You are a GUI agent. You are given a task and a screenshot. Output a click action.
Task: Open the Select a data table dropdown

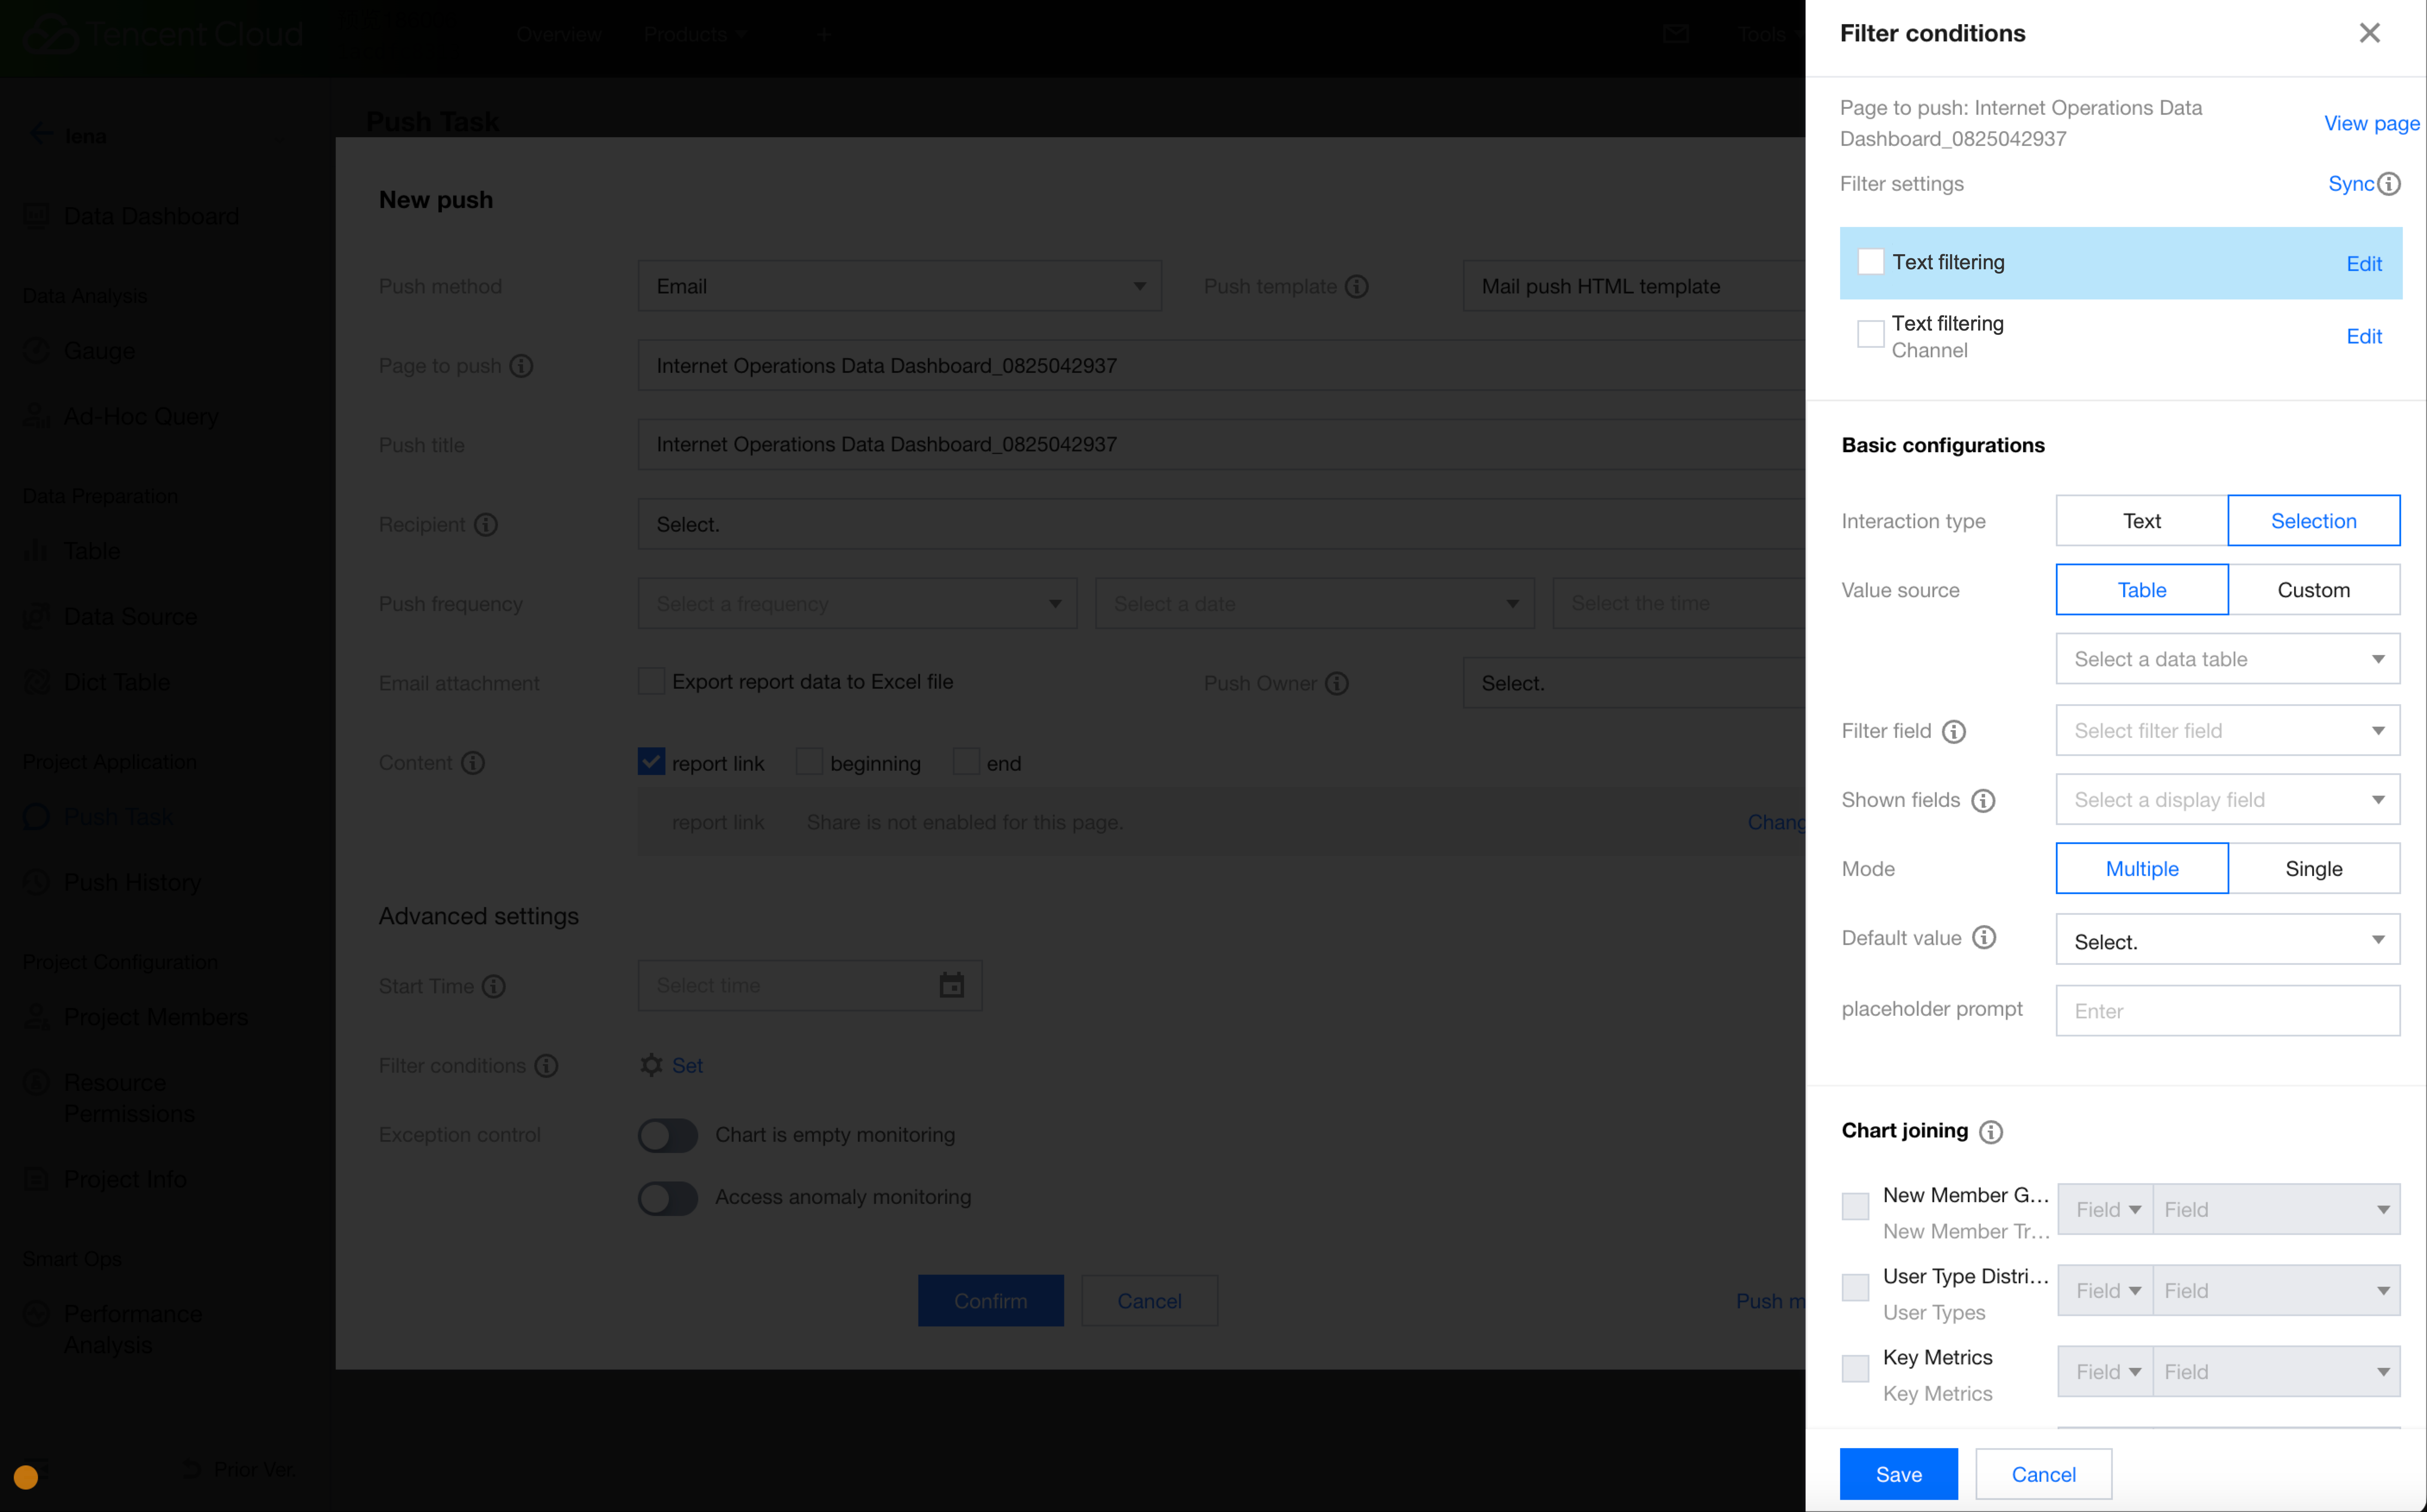[x=2227, y=659]
